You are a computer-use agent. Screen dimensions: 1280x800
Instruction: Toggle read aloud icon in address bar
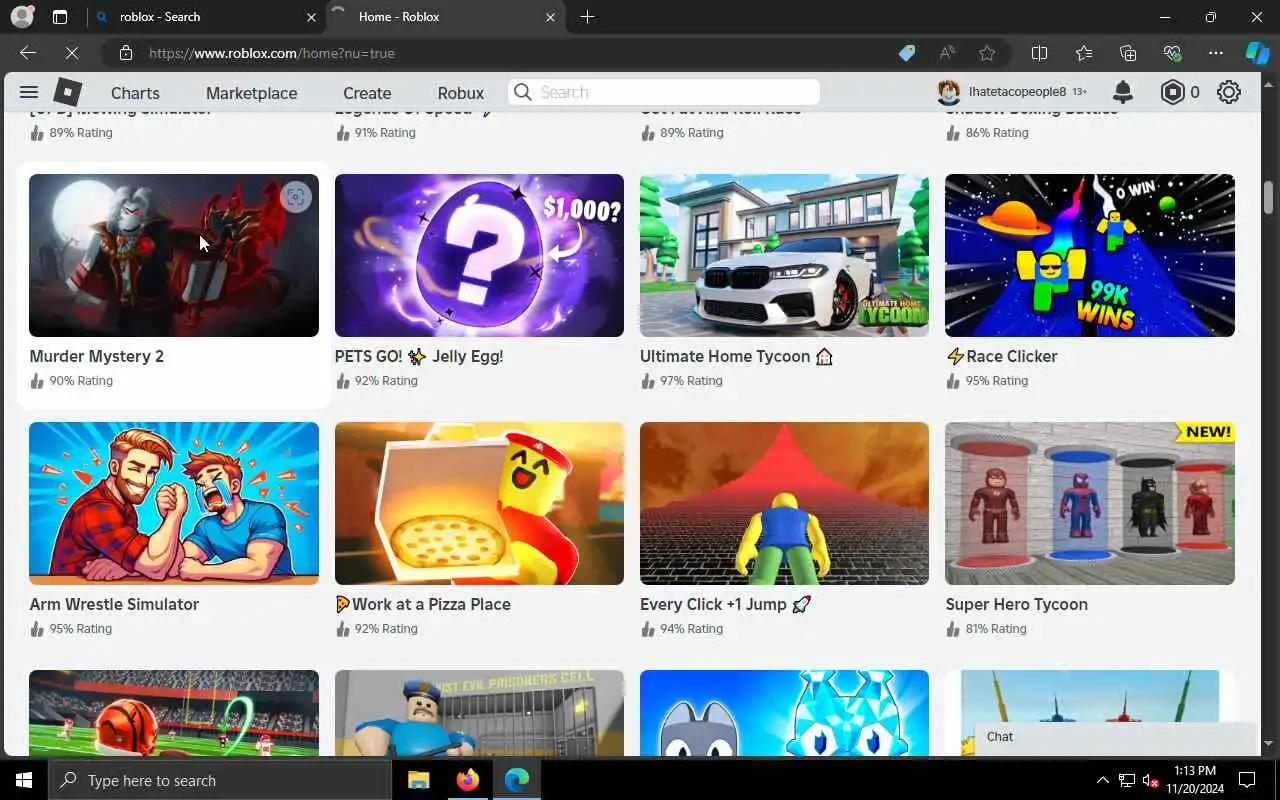(x=947, y=53)
